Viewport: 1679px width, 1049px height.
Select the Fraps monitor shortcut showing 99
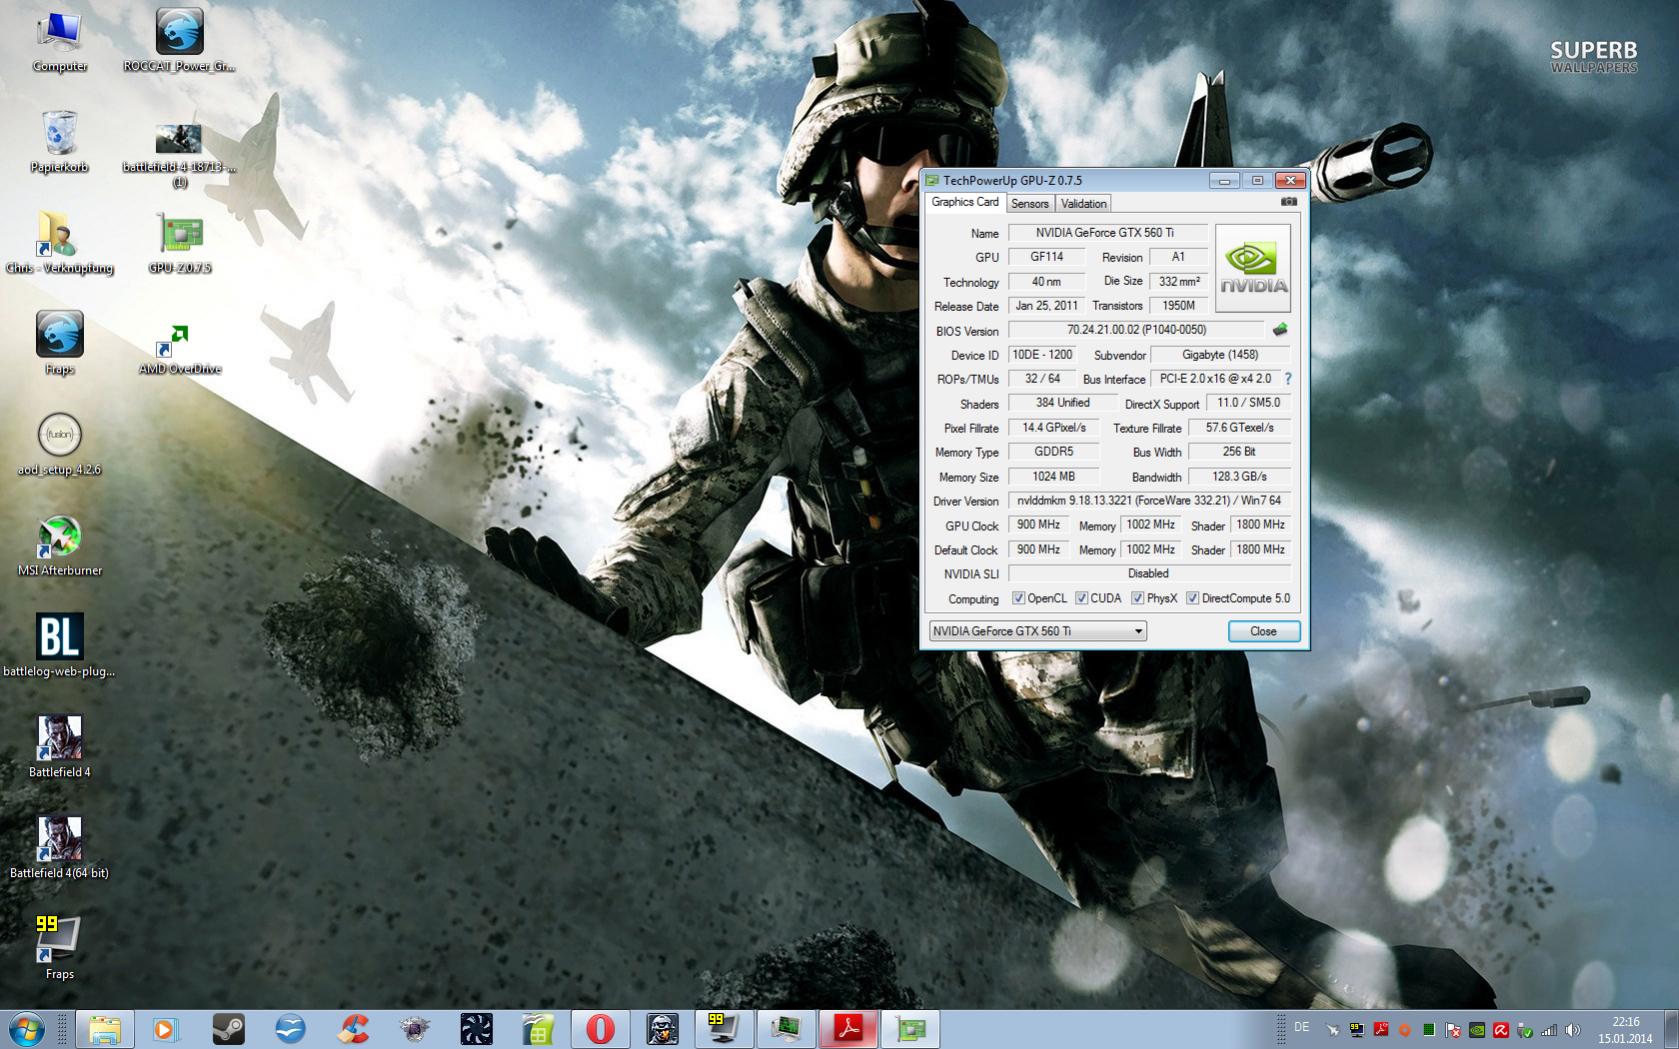pos(59,947)
